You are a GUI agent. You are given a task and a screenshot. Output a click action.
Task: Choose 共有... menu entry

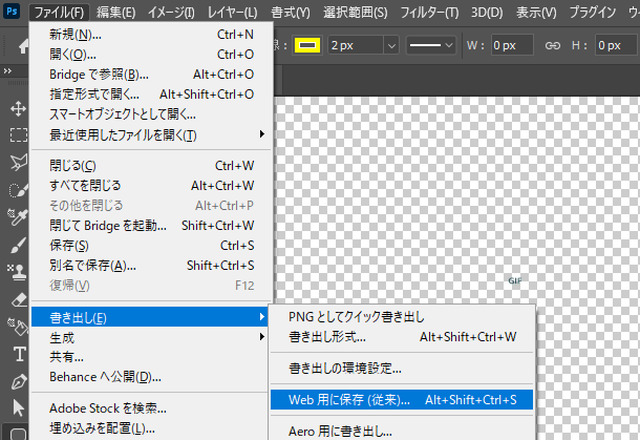tap(151, 357)
